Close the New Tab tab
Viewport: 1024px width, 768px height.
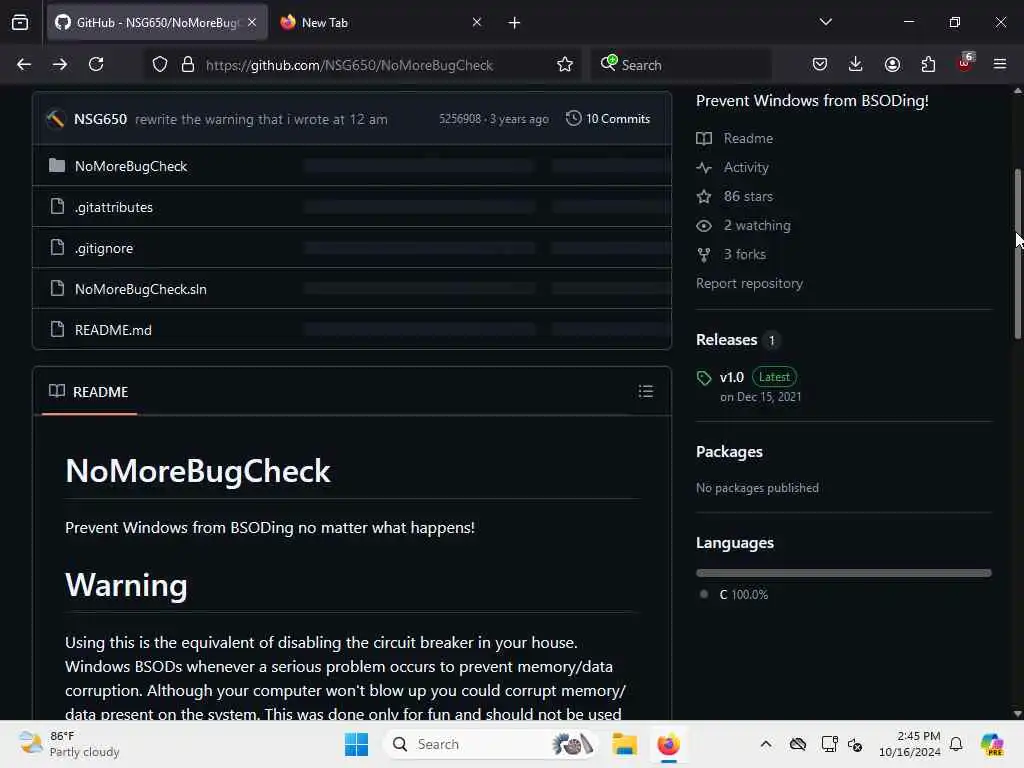pyautogui.click(x=477, y=22)
